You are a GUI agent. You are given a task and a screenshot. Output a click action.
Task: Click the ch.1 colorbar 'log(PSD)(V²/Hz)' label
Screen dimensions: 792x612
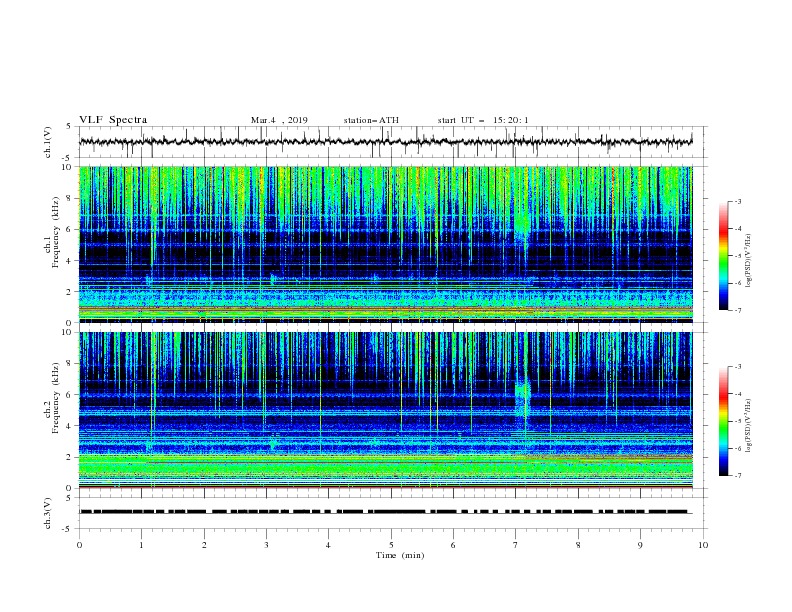click(x=748, y=261)
